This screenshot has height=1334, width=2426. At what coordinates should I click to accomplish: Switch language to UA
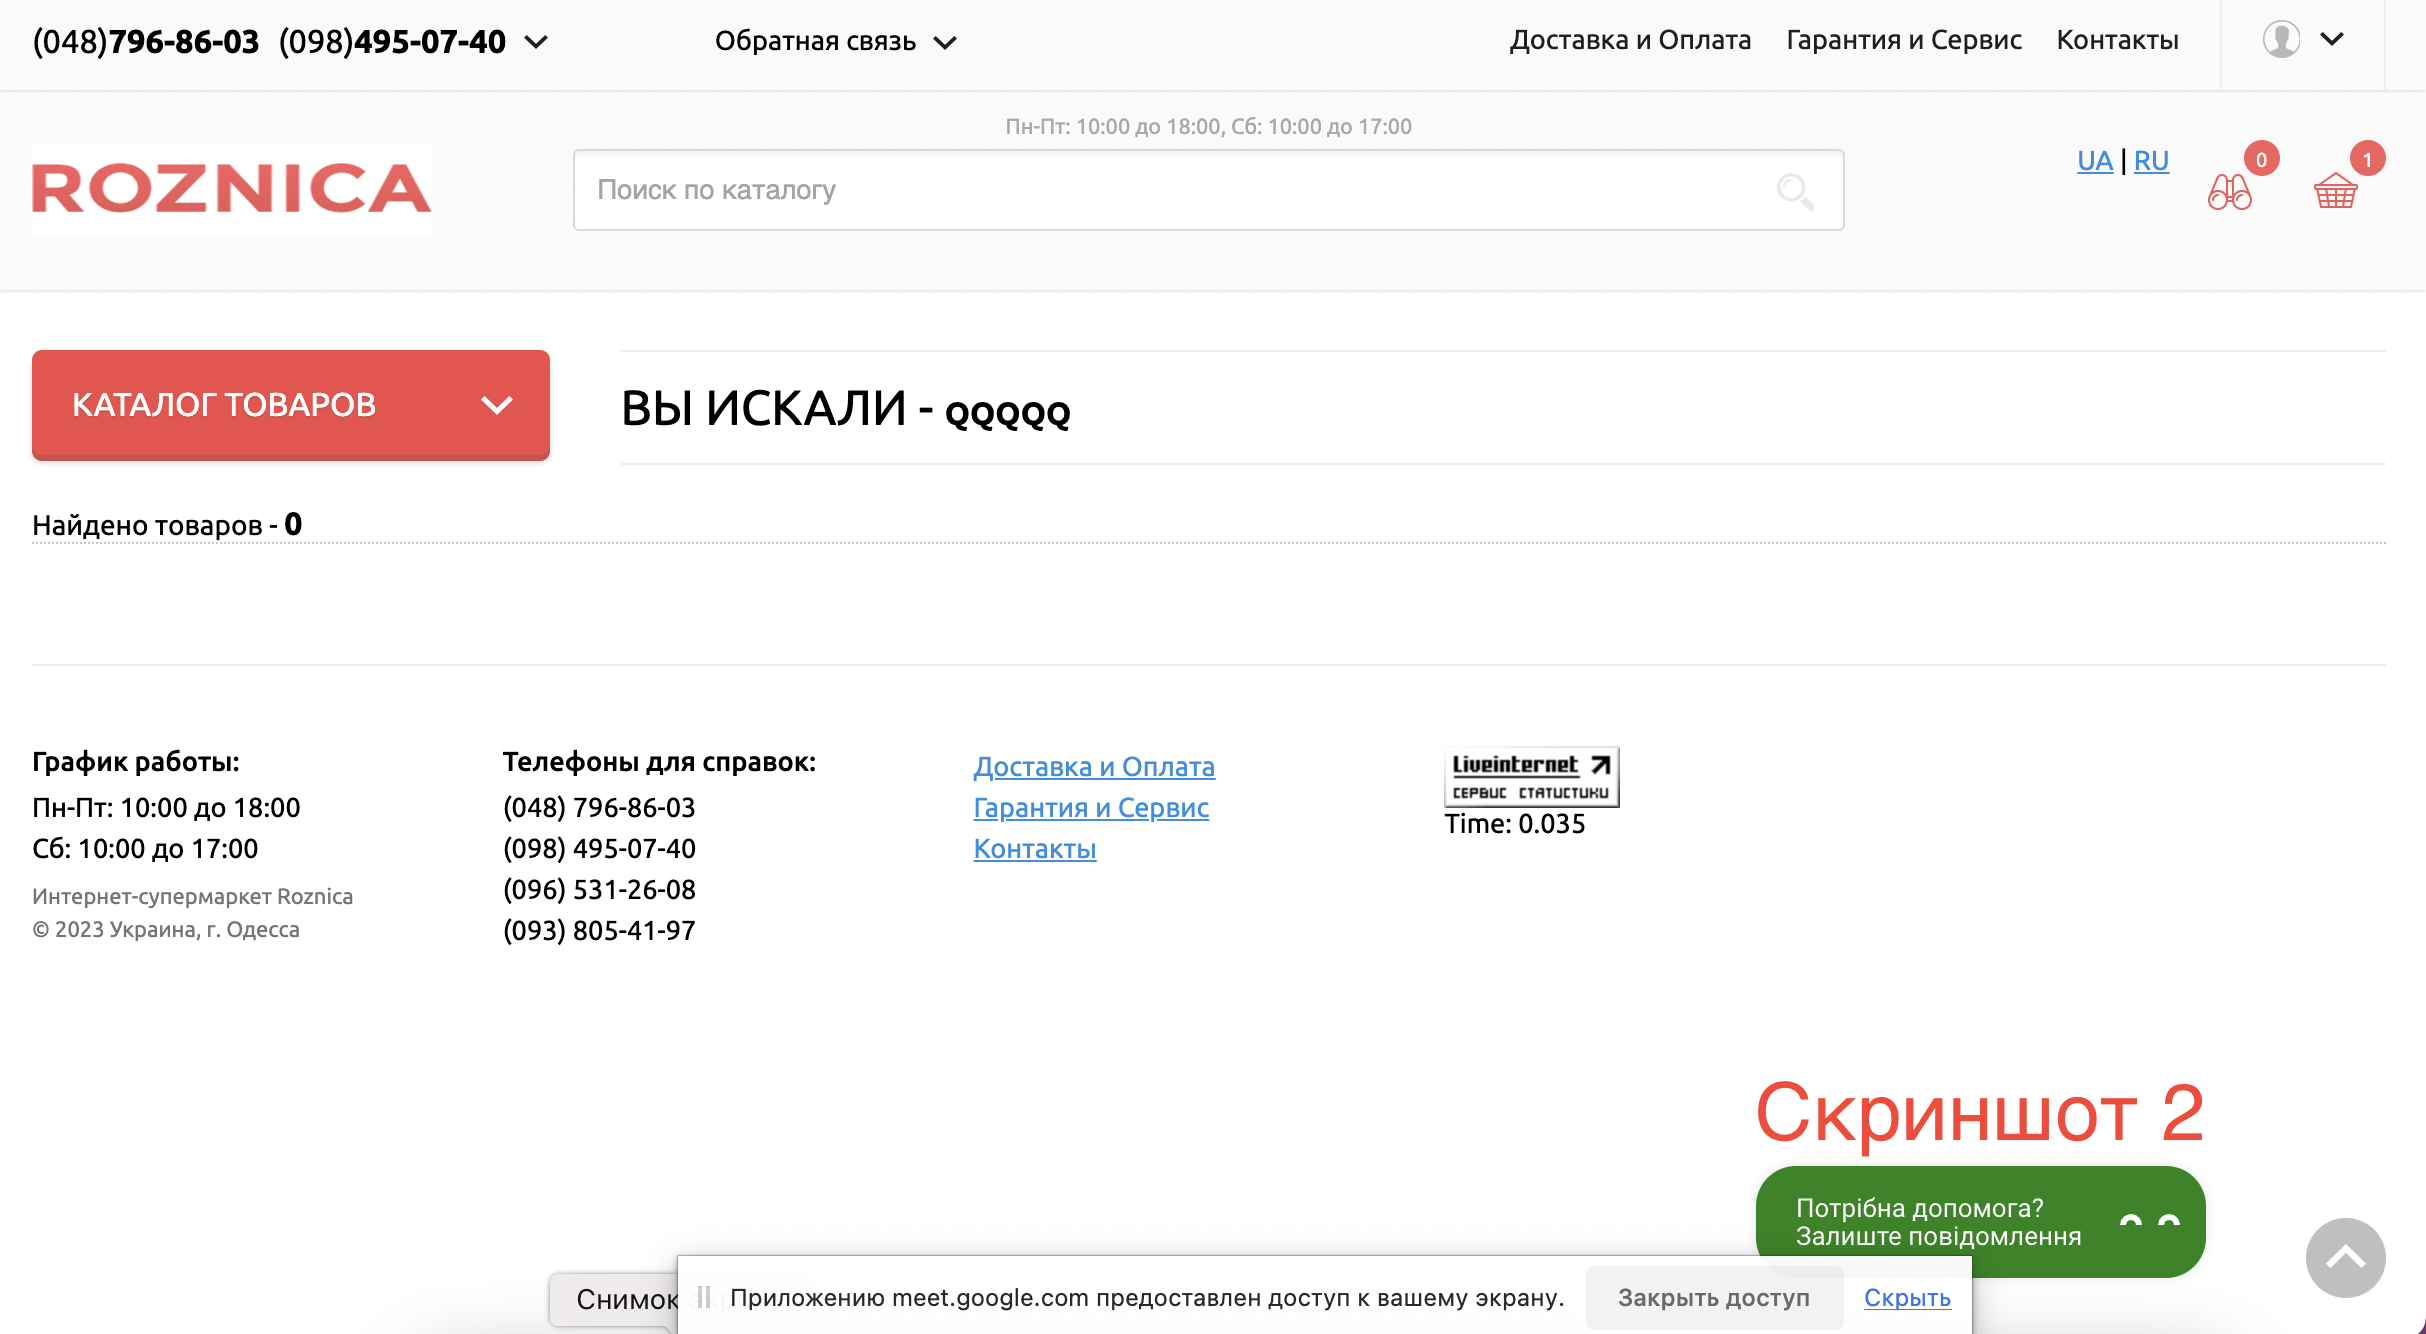tap(2094, 161)
